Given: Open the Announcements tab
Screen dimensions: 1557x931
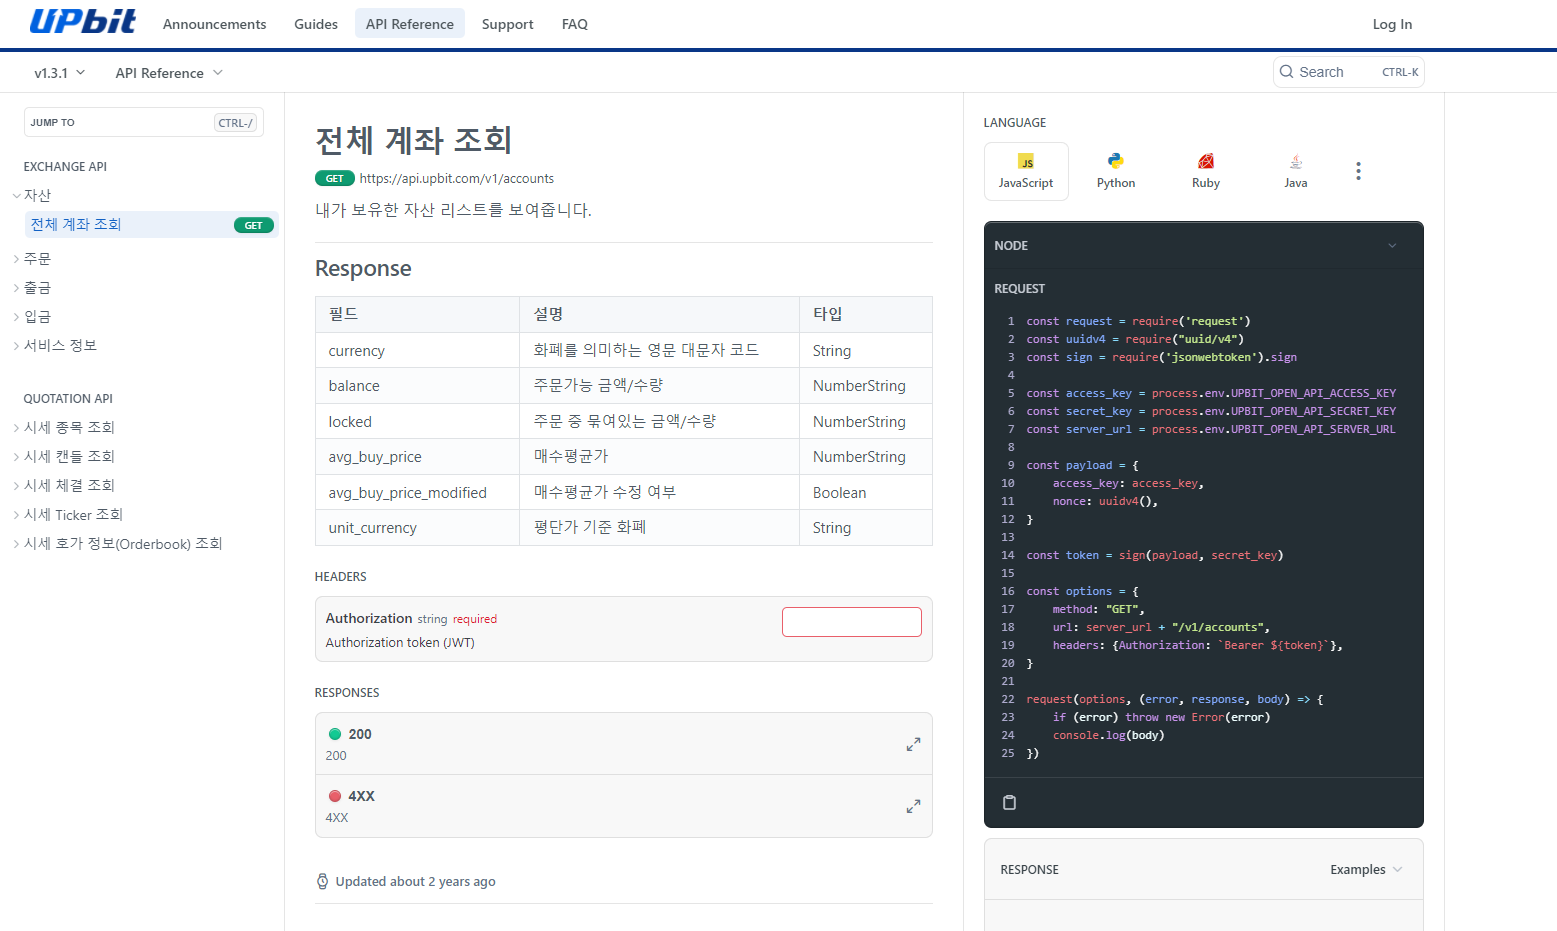Looking at the screenshot, I should tap(215, 24).
